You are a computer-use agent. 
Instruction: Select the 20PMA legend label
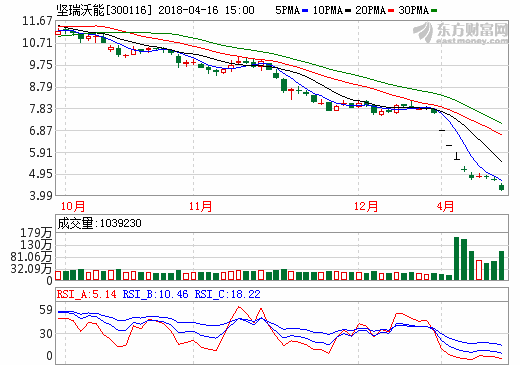pos(370,10)
